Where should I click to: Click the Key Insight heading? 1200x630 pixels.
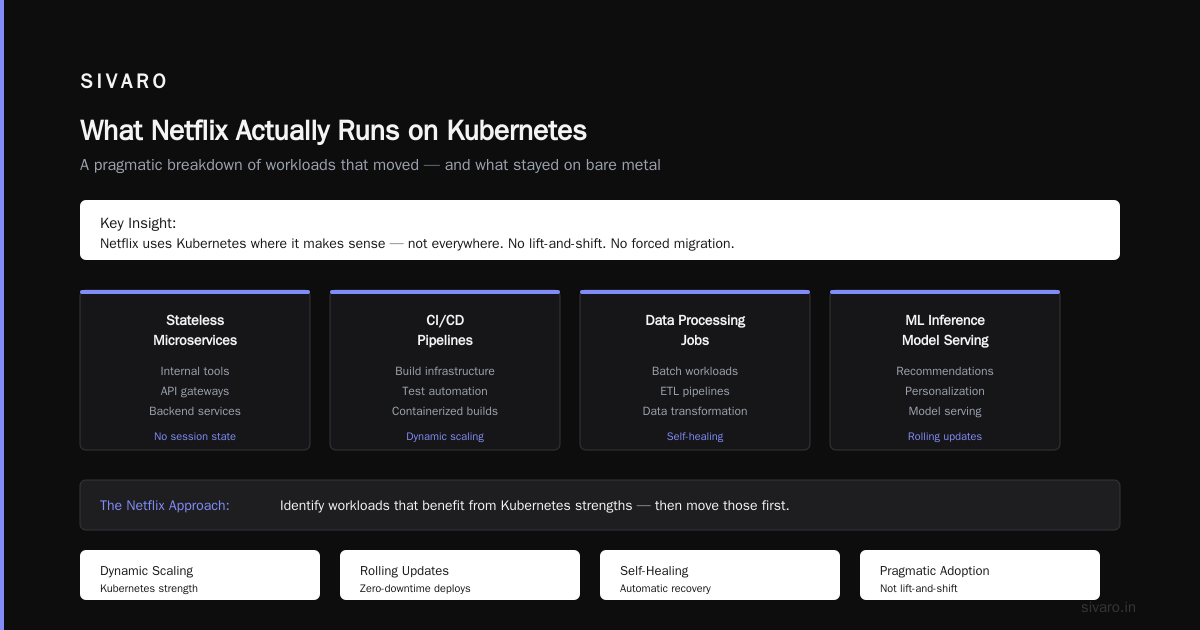(138, 223)
